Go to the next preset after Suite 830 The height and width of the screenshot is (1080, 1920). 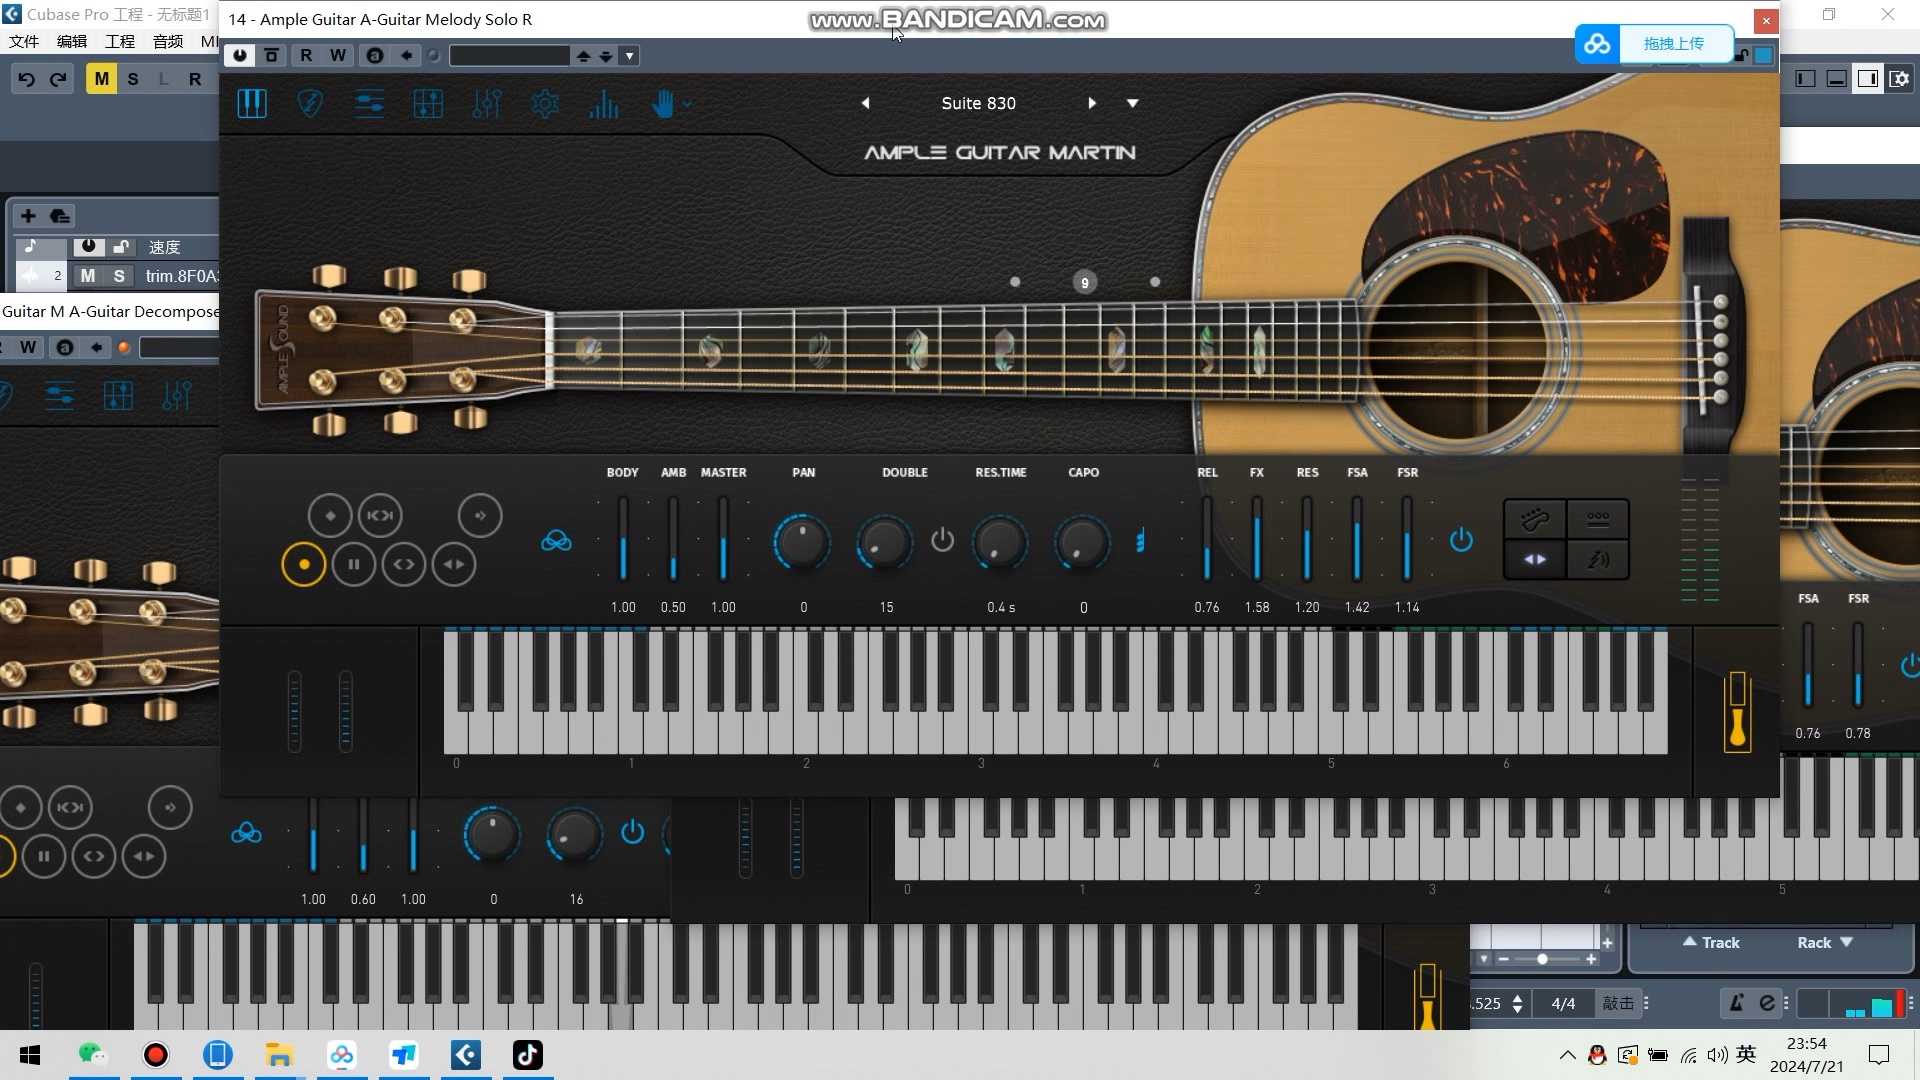(1091, 103)
